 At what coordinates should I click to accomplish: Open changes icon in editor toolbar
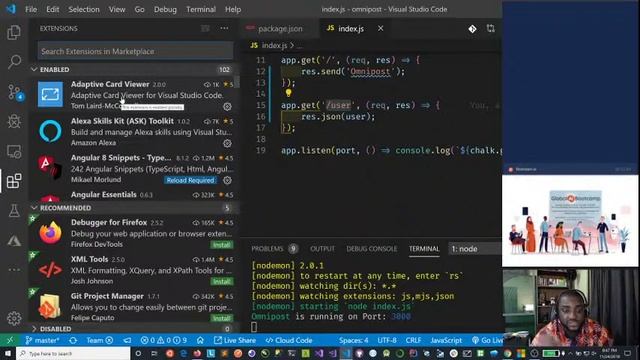pos(472,29)
